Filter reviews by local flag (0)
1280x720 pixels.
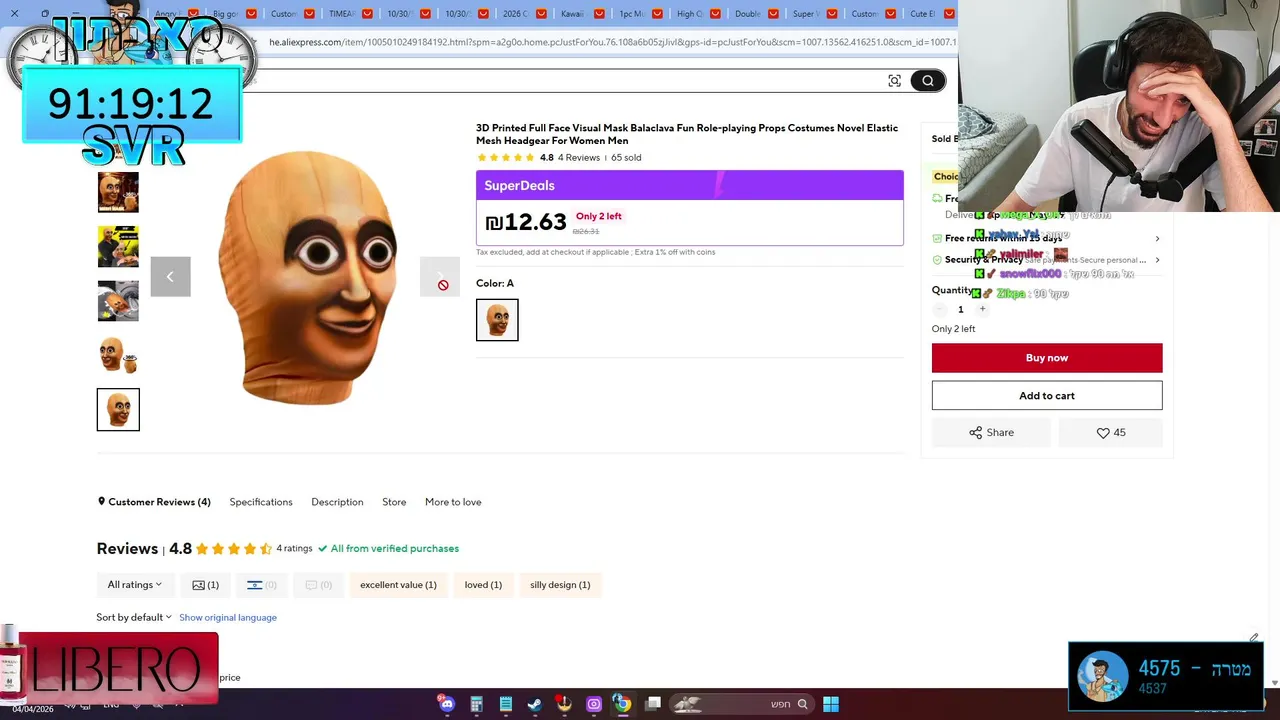click(x=262, y=585)
